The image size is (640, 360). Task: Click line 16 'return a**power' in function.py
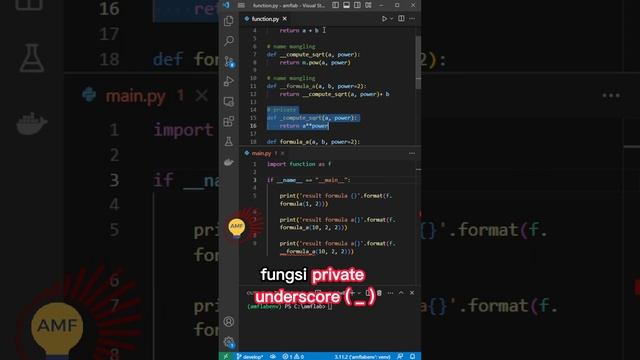coord(304,126)
